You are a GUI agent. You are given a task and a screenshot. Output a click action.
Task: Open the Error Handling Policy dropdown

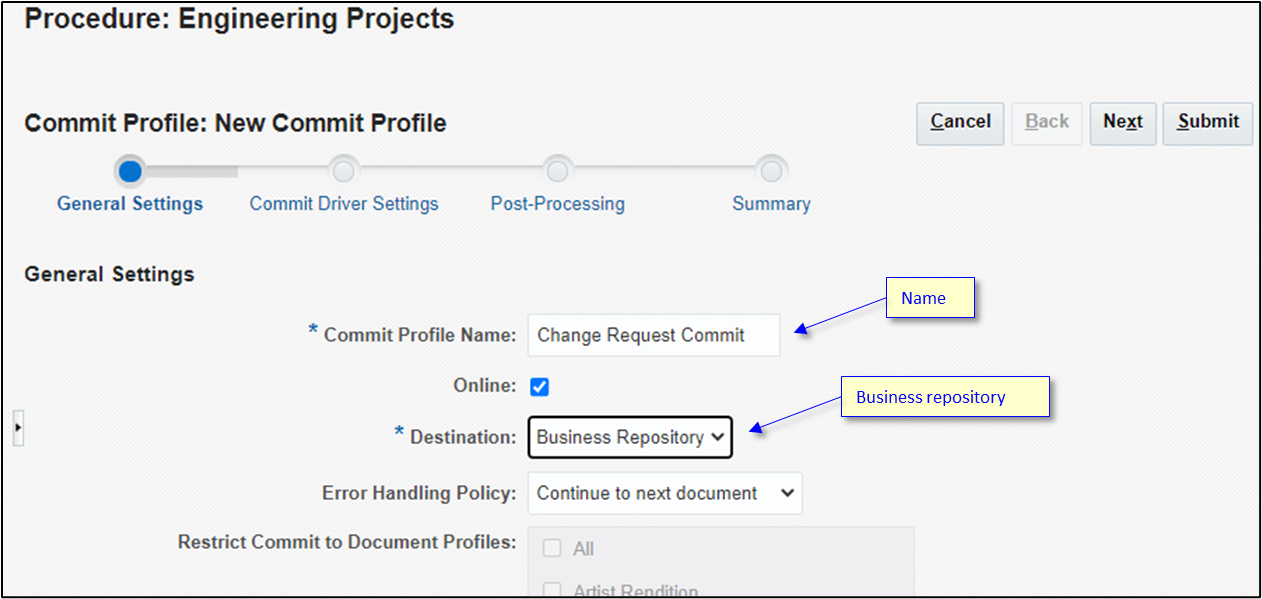pyautogui.click(x=664, y=493)
